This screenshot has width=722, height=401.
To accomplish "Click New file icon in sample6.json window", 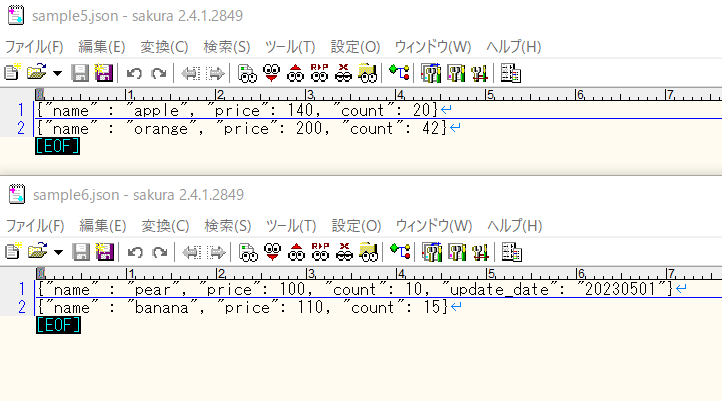I will (12, 252).
